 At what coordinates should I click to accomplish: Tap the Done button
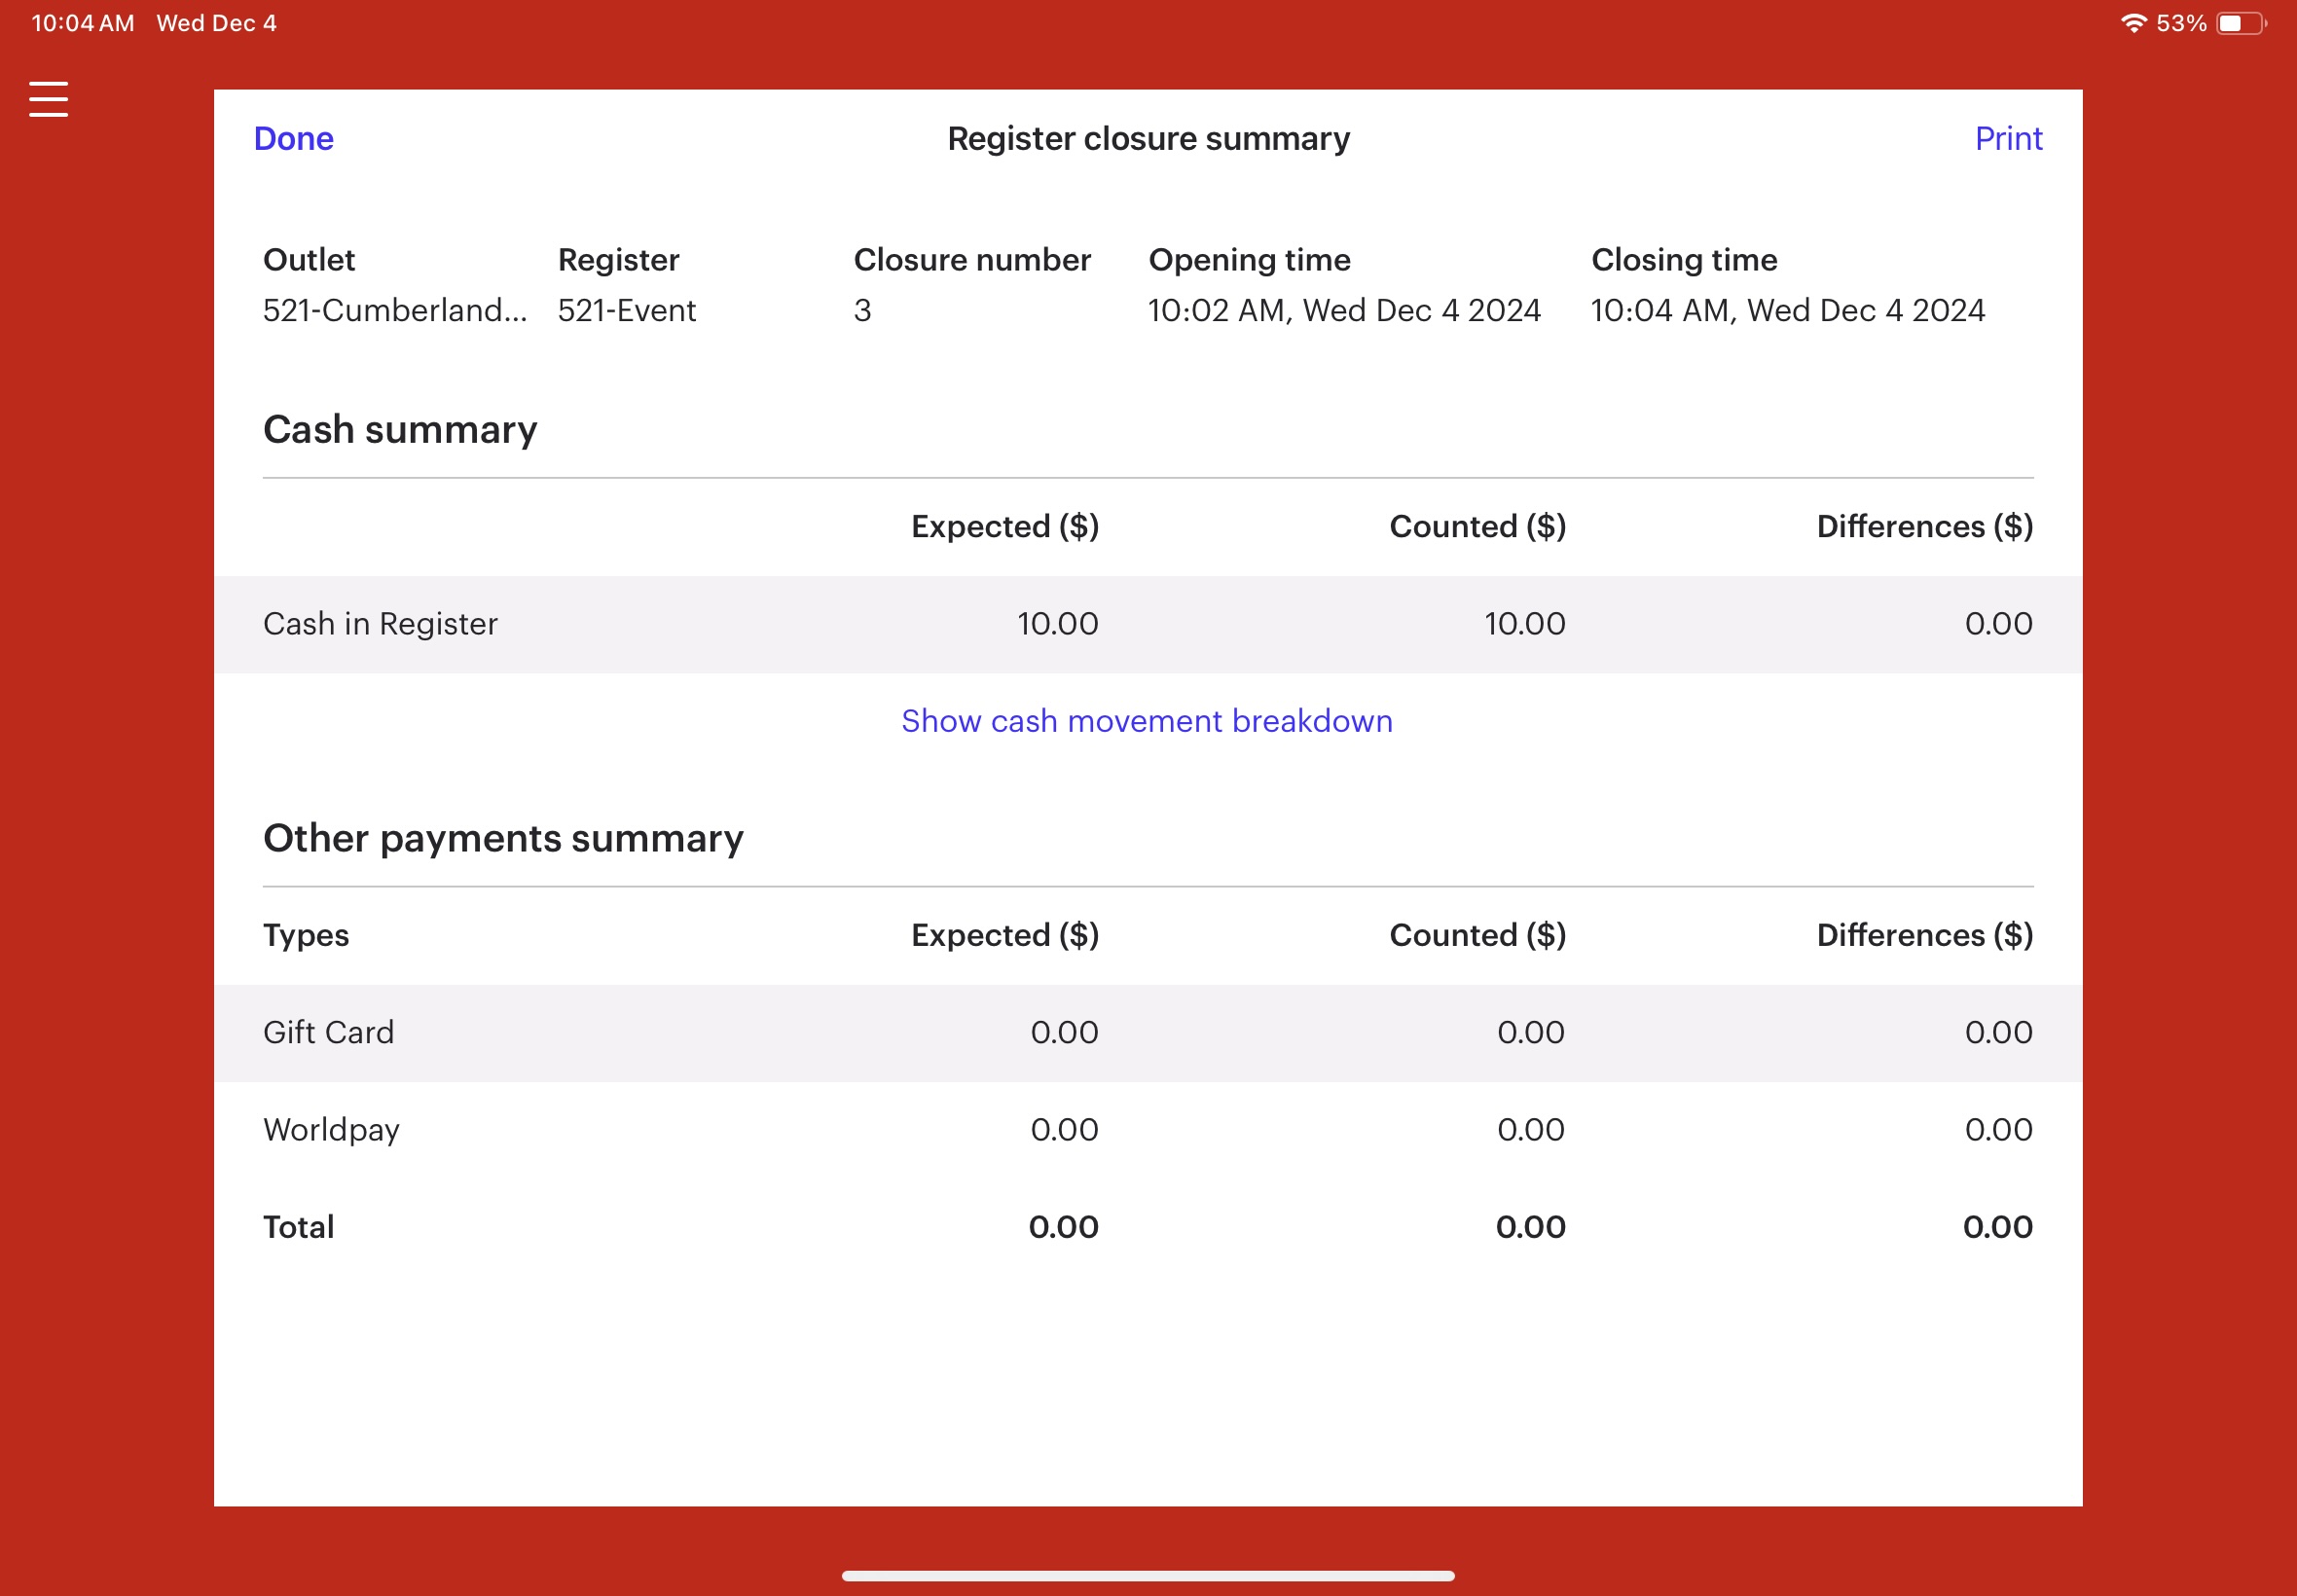click(293, 138)
